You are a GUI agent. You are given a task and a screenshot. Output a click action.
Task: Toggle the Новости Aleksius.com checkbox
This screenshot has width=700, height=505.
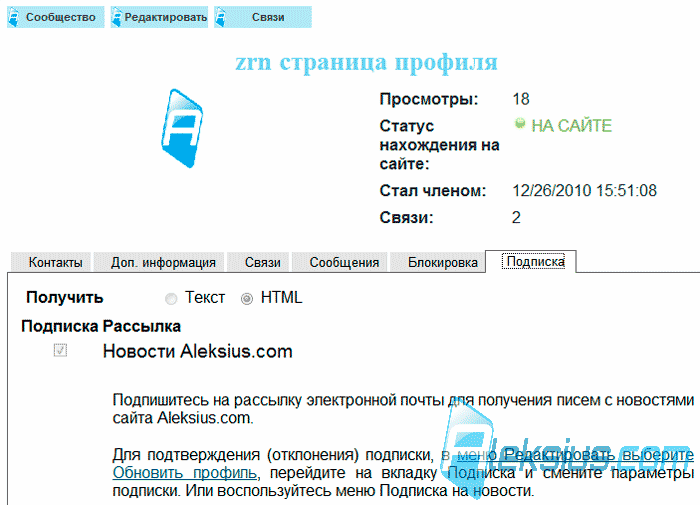[x=60, y=350]
